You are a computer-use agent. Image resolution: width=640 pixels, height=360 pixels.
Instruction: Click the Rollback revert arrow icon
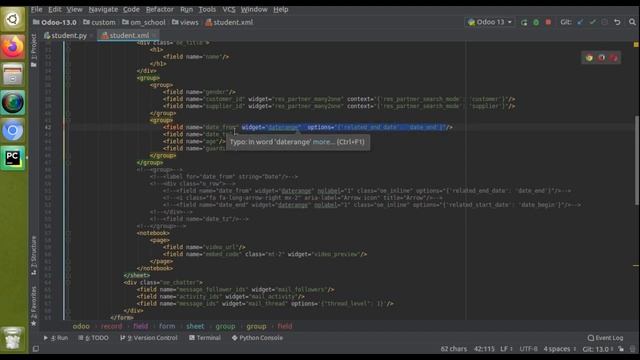(x=617, y=22)
